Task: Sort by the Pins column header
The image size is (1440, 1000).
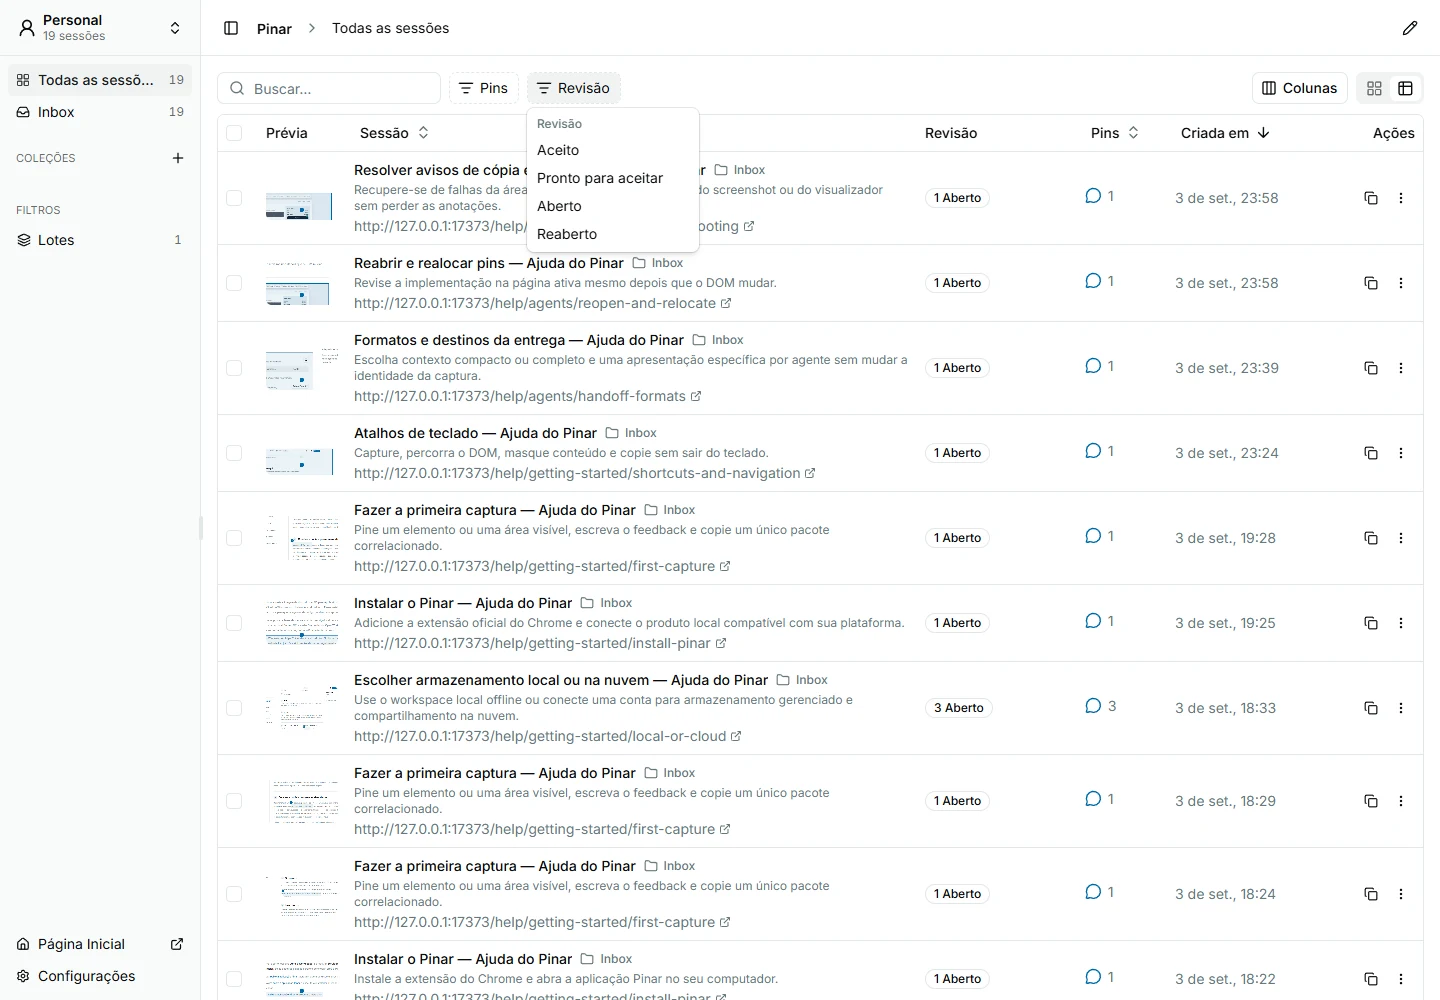Action: (1114, 133)
